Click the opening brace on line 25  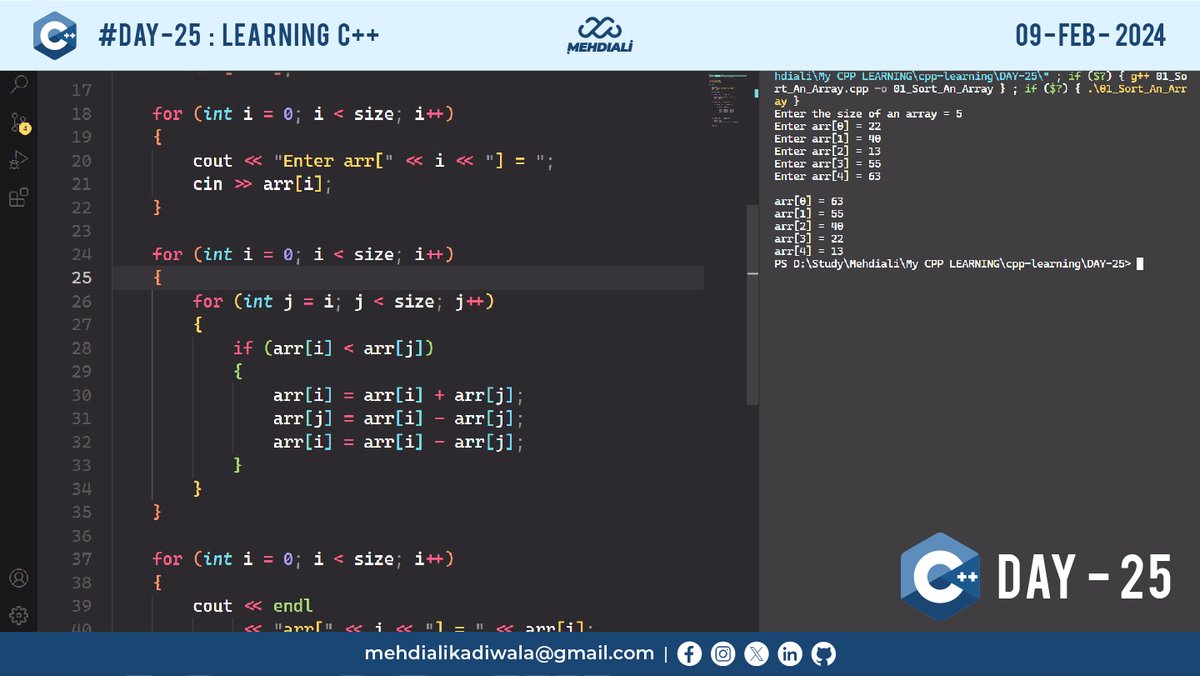pos(157,278)
